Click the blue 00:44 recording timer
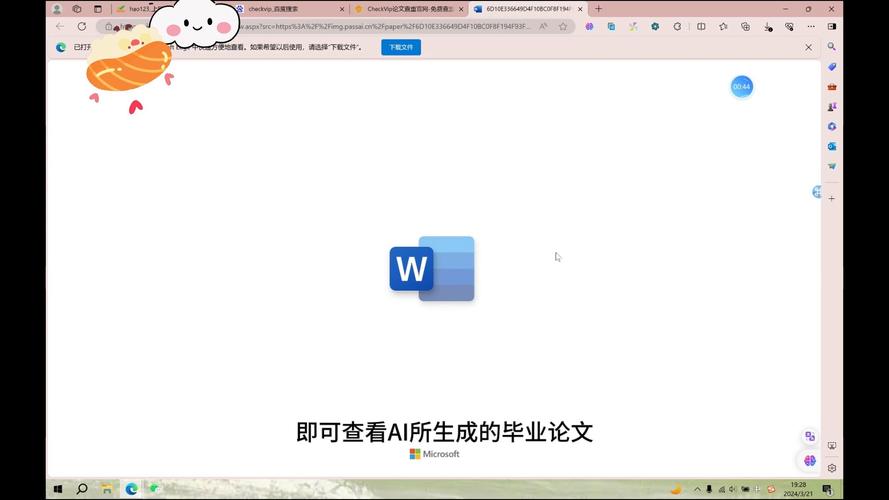Viewport: 889px width, 500px height. pos(742,87)
